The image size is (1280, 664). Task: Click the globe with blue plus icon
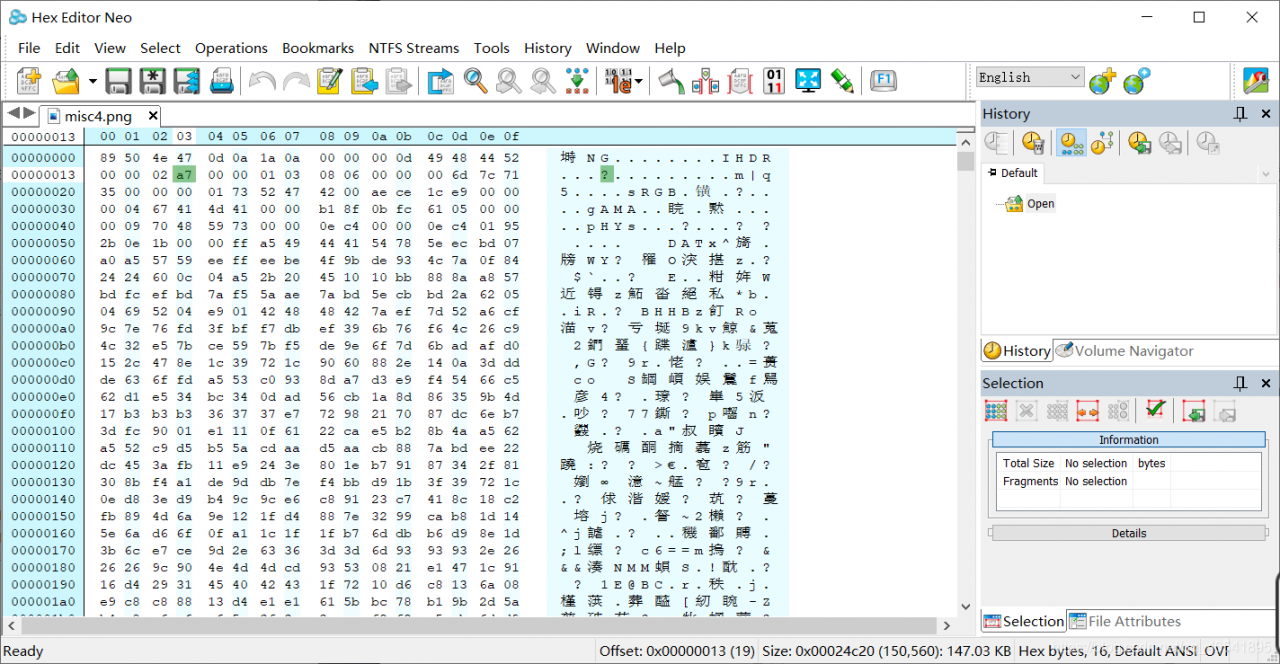(1137, 81)
